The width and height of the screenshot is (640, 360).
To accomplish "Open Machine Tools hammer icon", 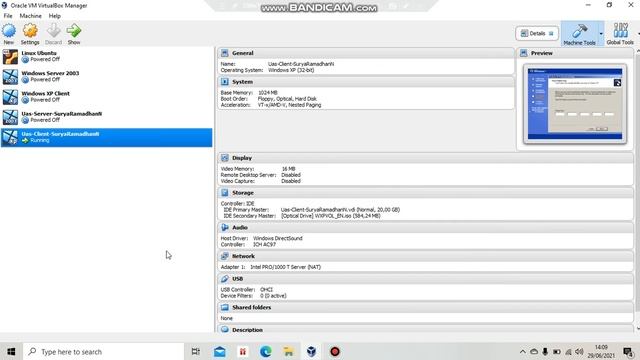I will [579, 31].
